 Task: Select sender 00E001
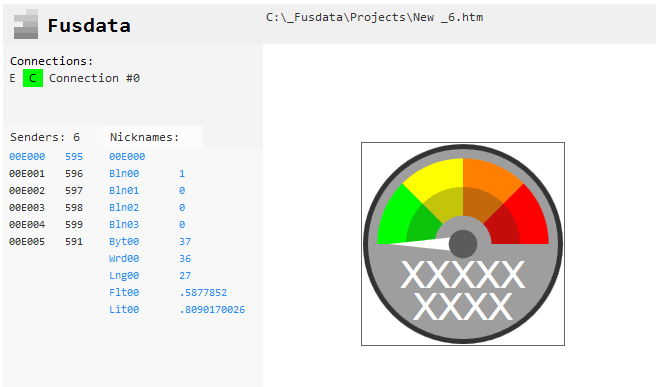click(27, 174)
